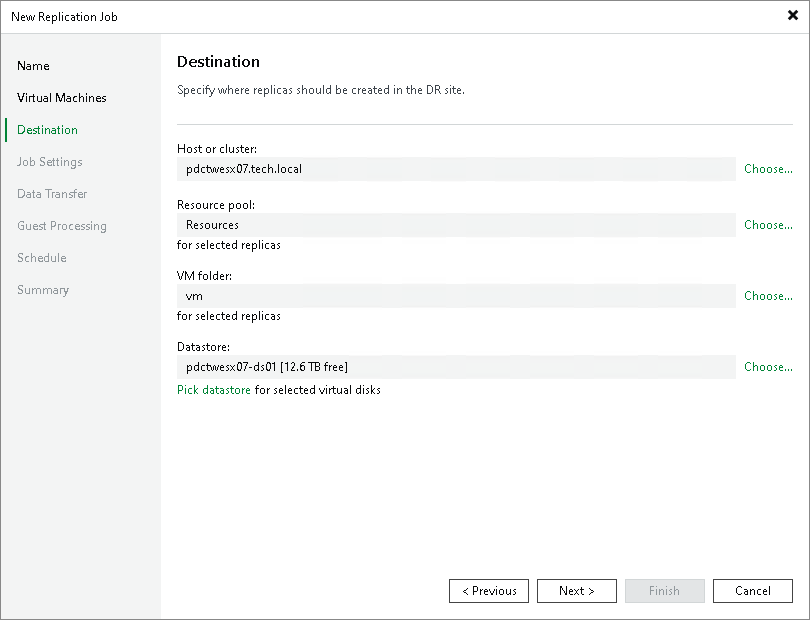Choose a different host or cluster
This screenshot has height=620, width=810.
pos(767,169)
